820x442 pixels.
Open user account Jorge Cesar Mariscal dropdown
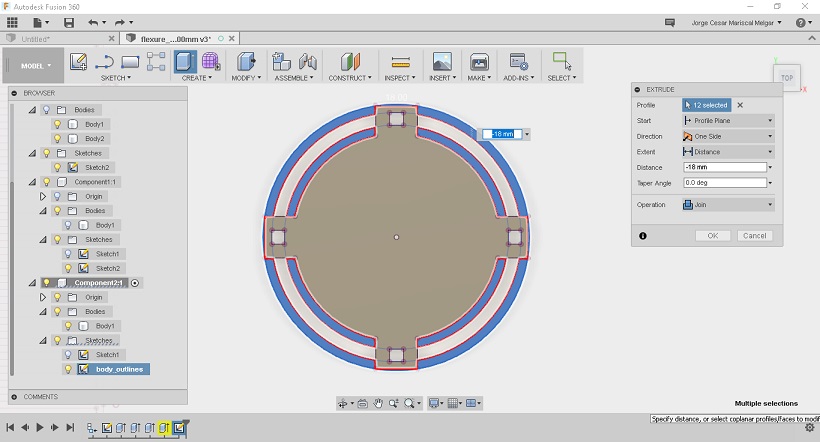point(736,23)
